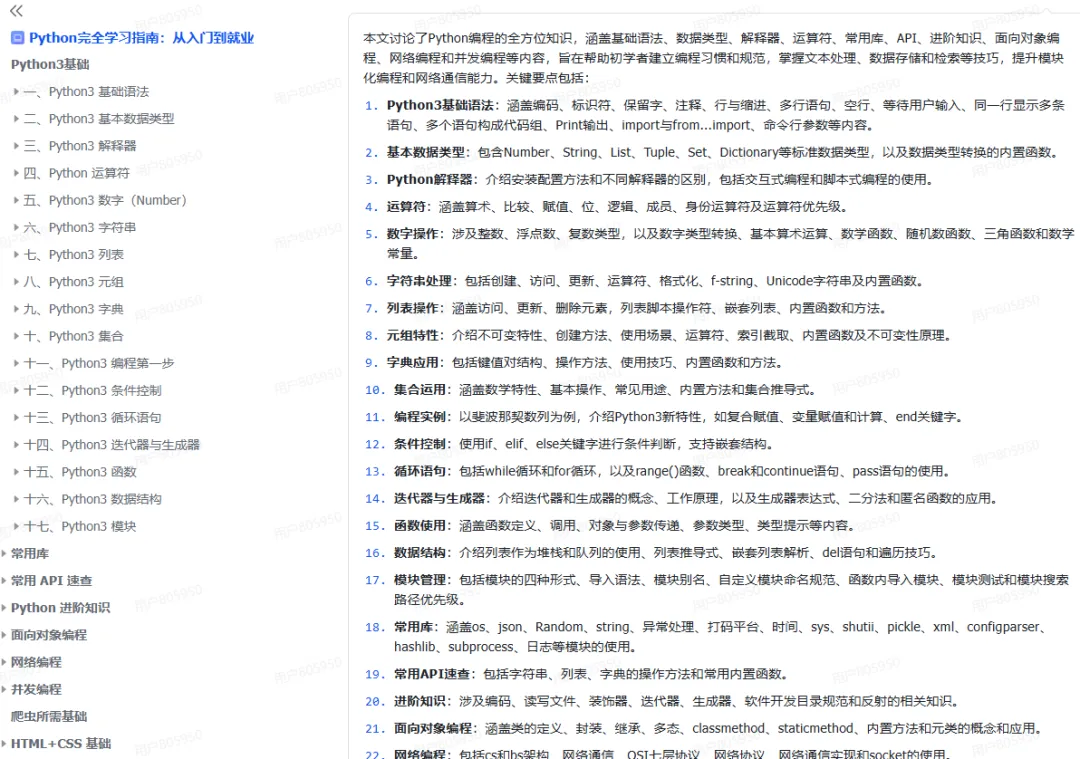The height and width of the screenshot is (759, 1080).
Task: Expand arrow for 一、Python3 基础语法
Action: [x=16, y=91]
